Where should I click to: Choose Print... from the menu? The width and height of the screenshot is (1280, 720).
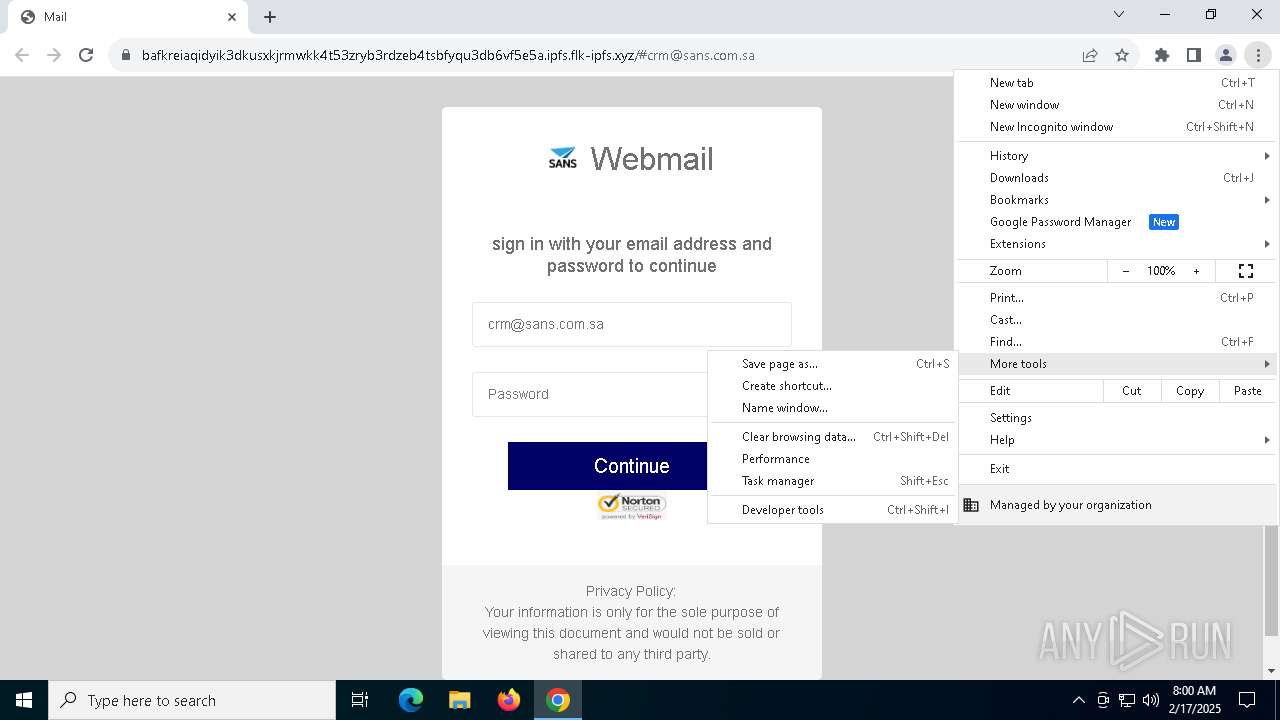click(x=1117, y=298)
